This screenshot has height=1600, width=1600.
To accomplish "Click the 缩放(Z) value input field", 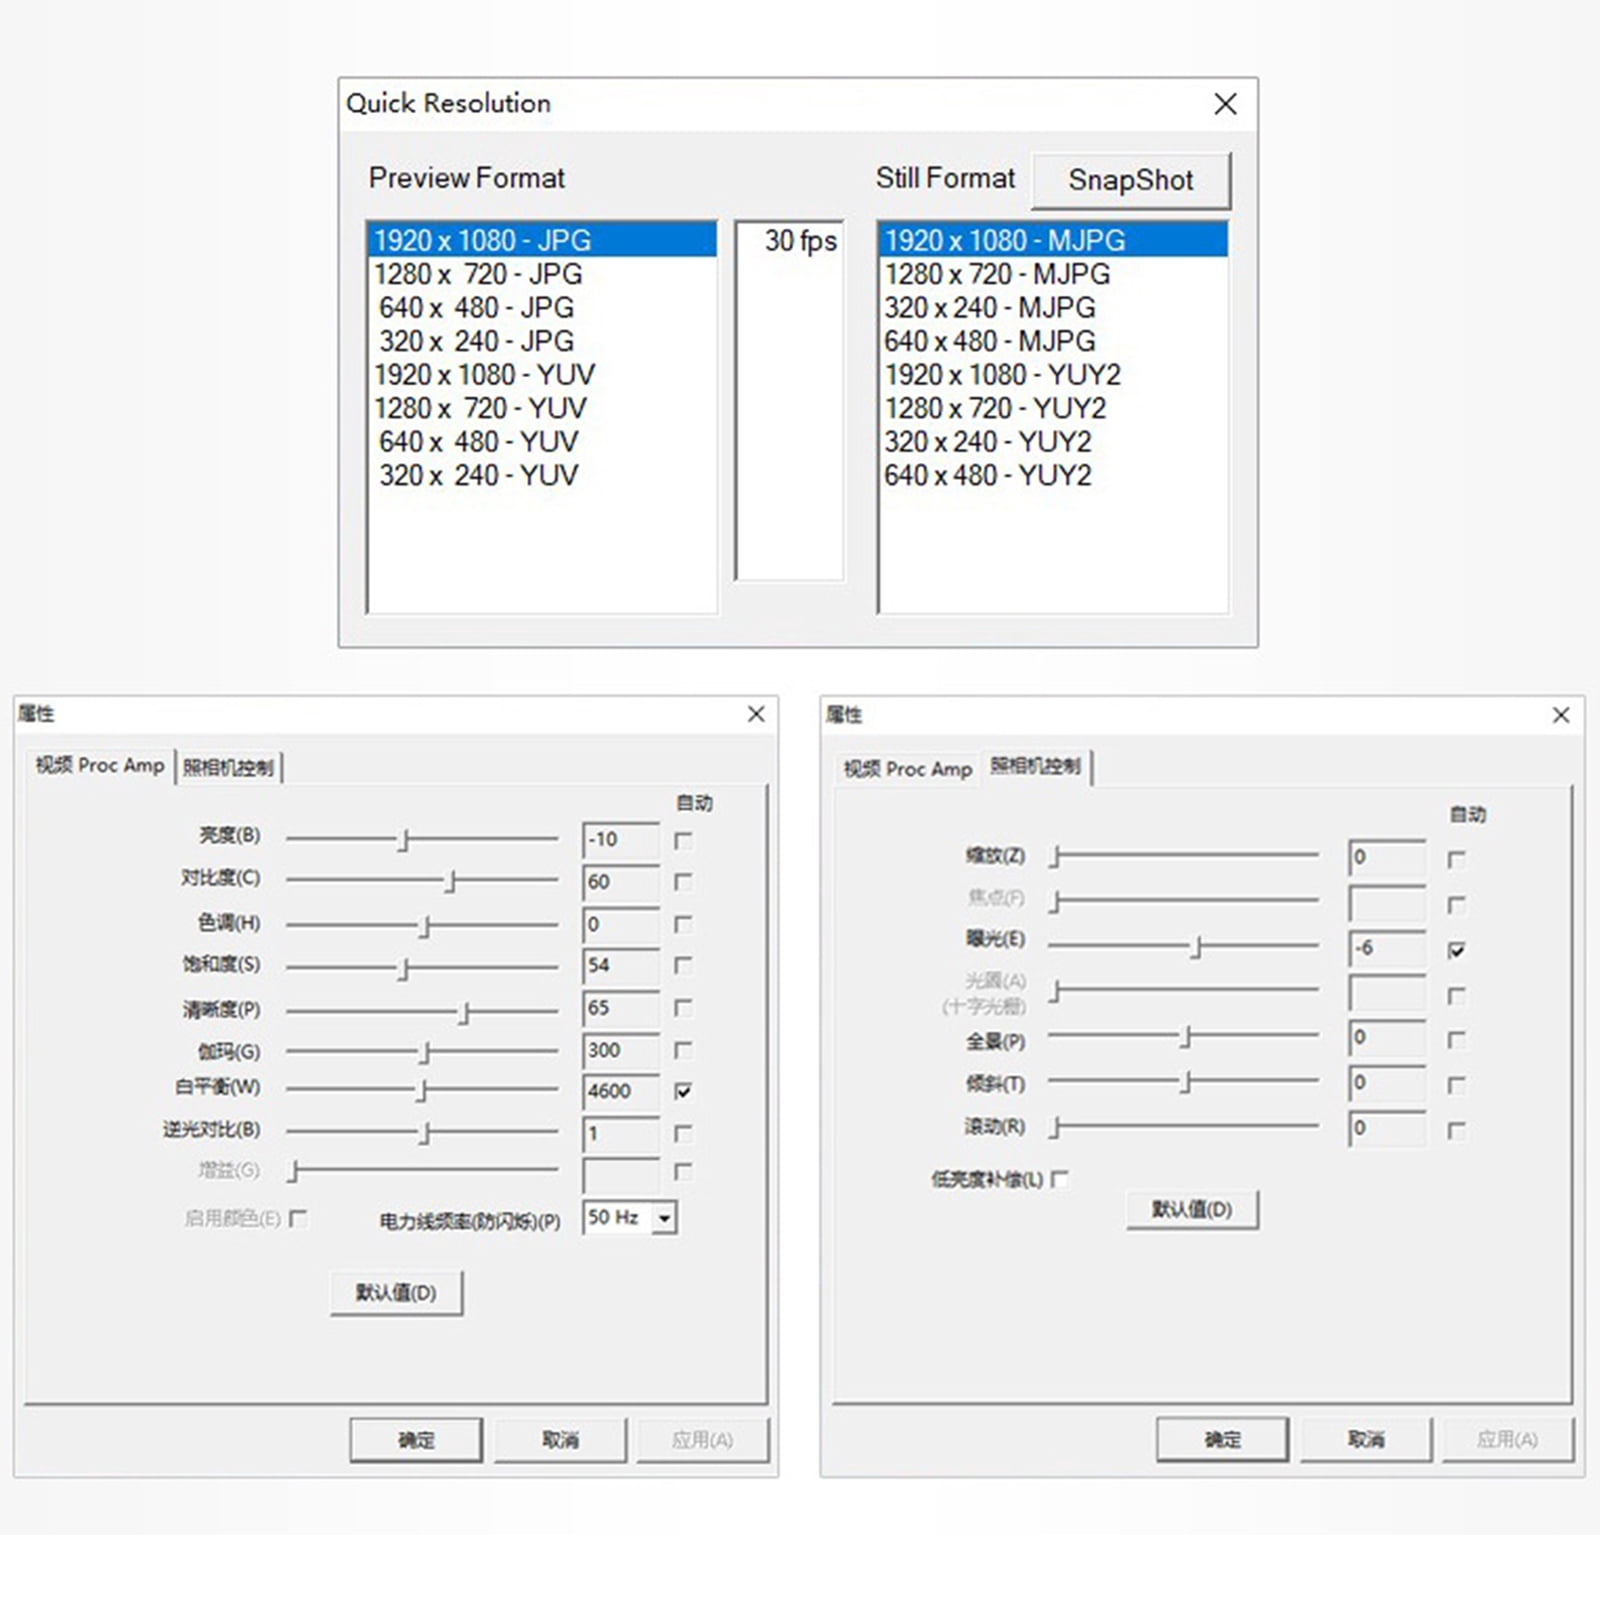I will point(1387,857).
